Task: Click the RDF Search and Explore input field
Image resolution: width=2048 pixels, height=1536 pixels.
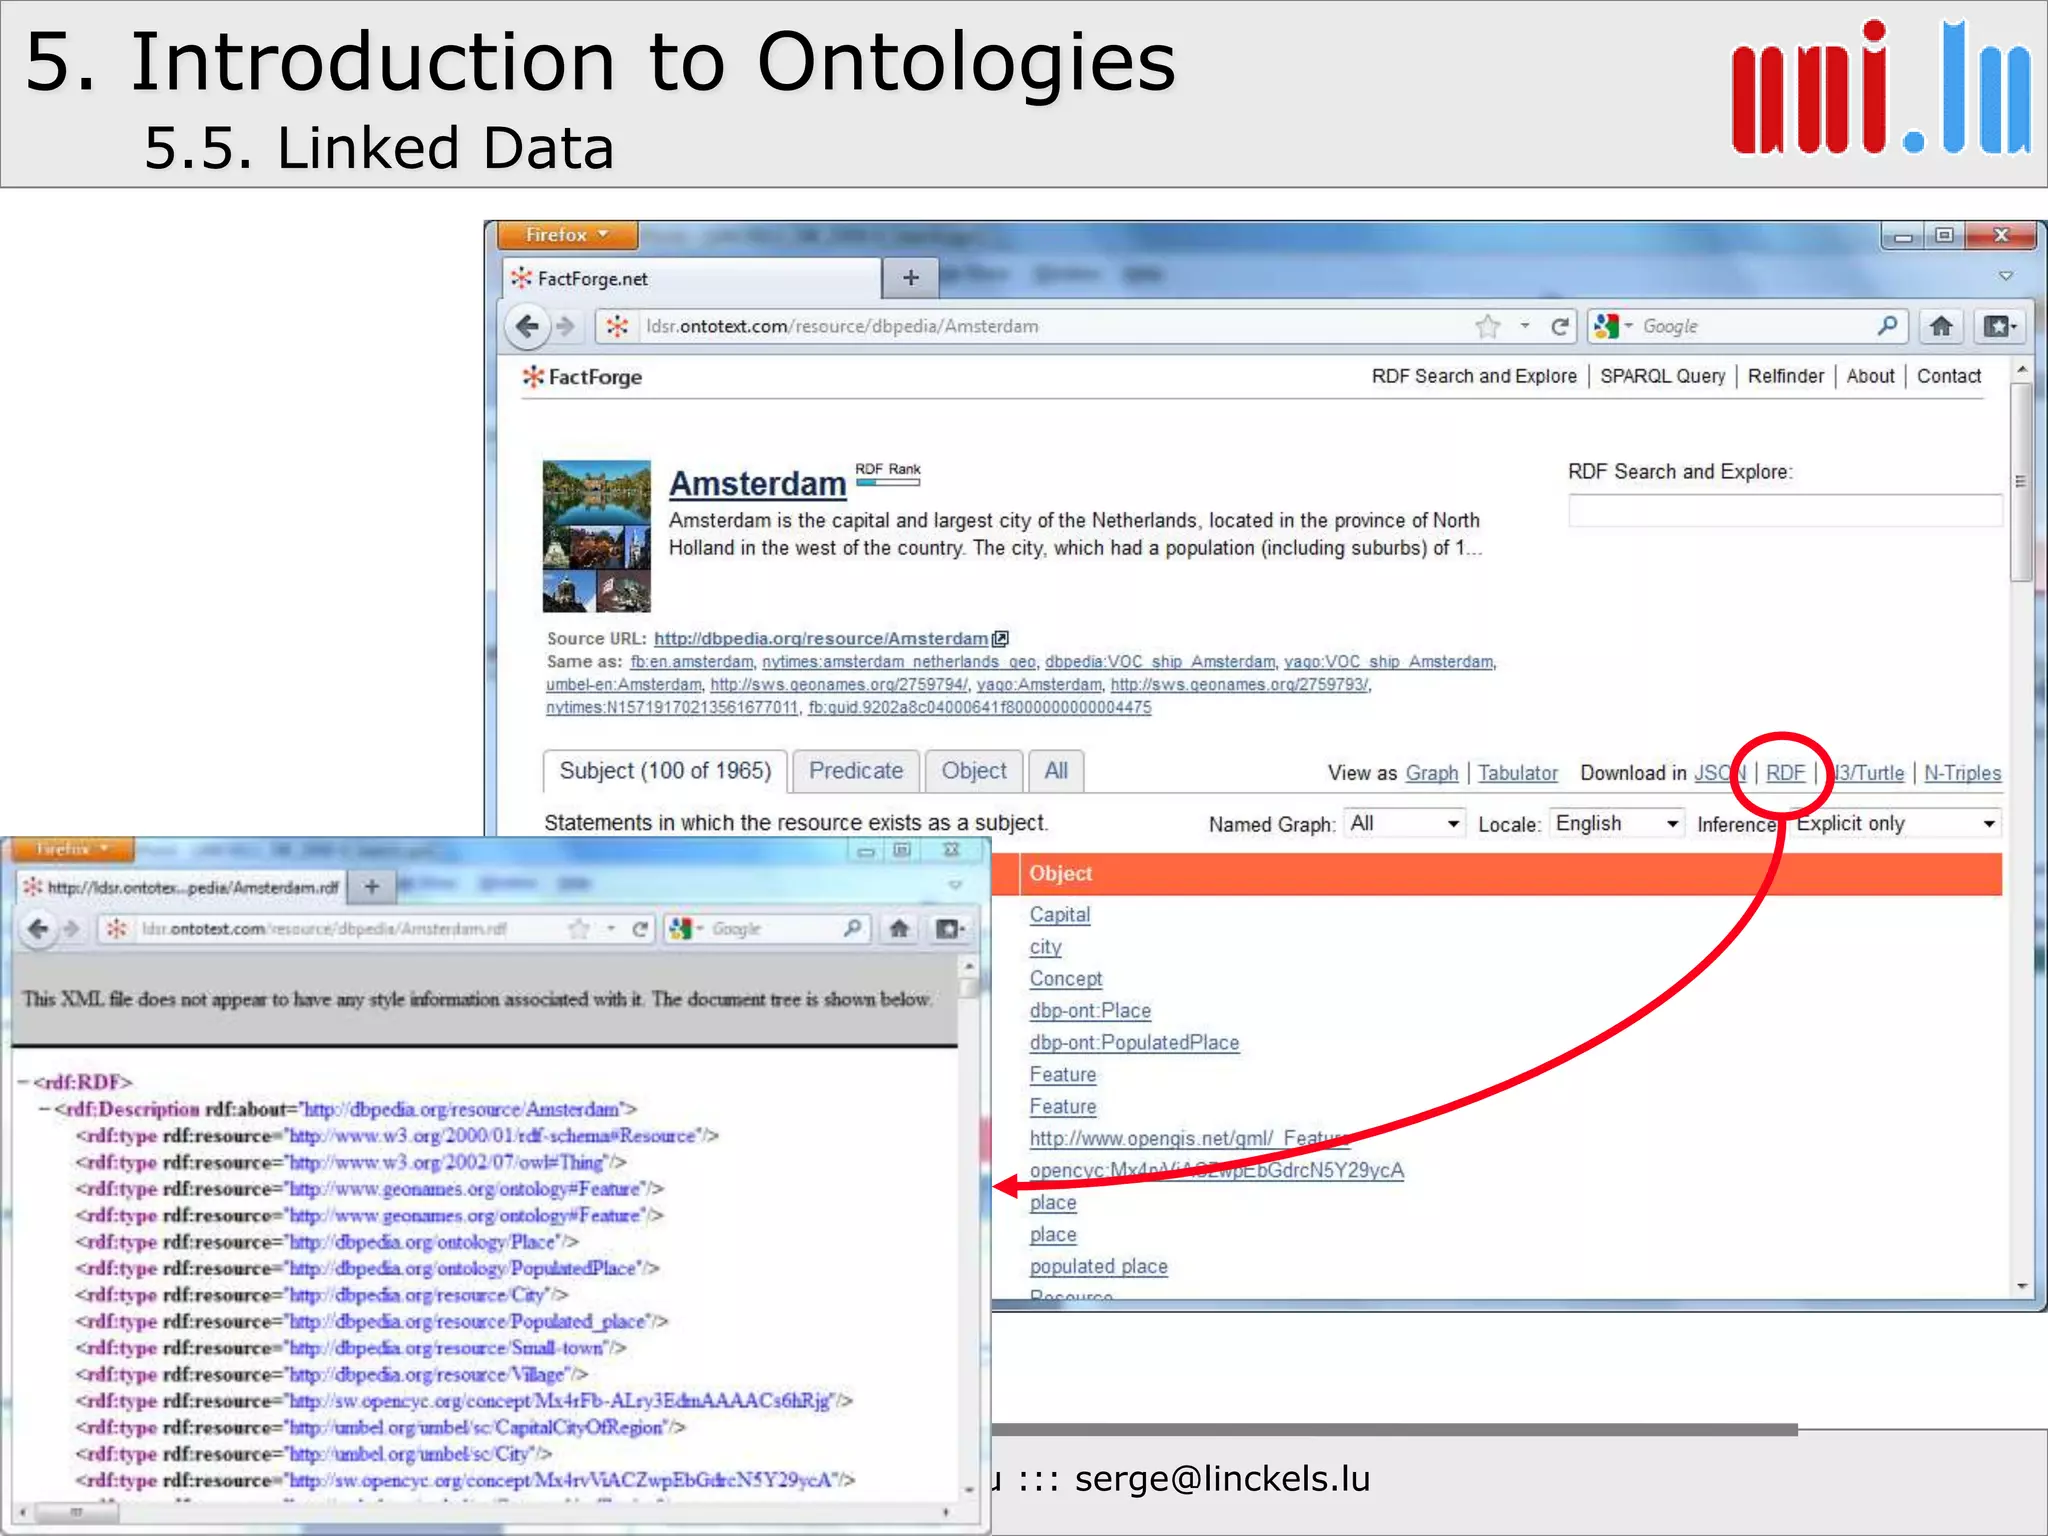Action: coord(1785,510)
